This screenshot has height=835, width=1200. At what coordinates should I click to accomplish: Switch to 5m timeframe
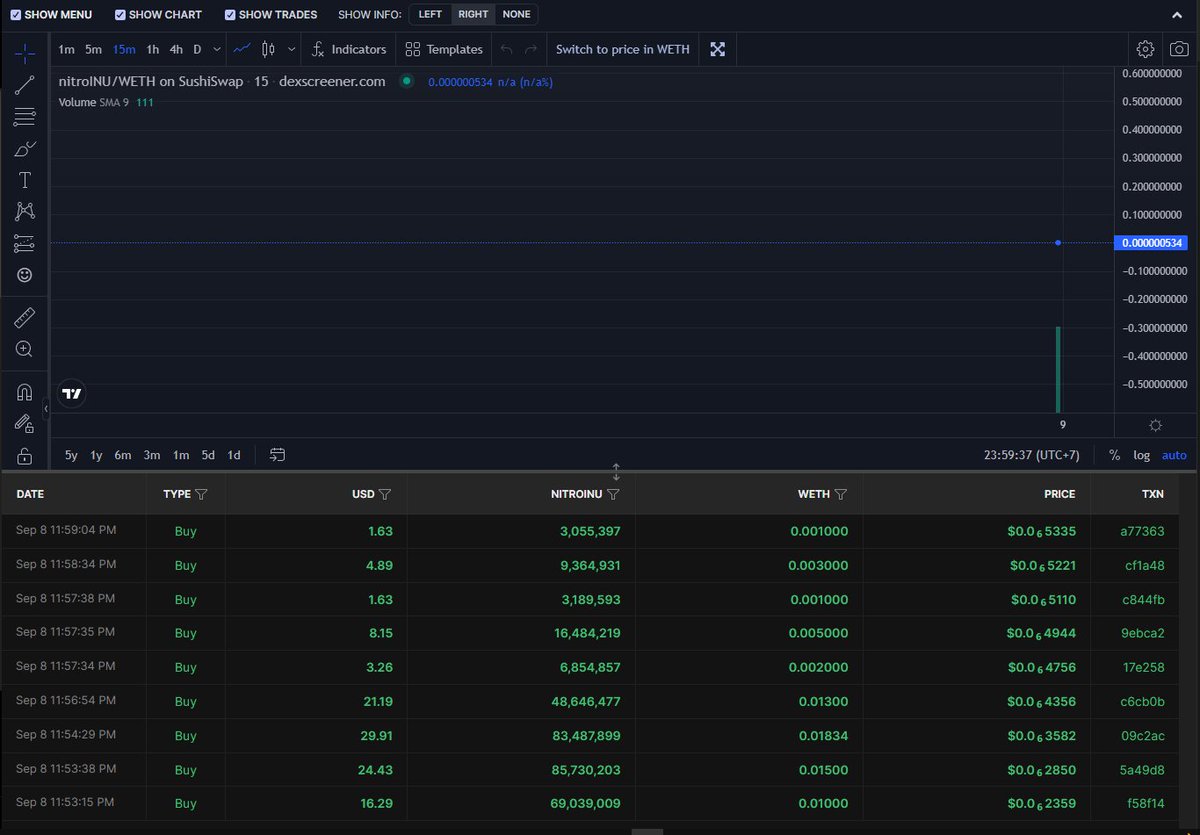[x=93, y=49]
